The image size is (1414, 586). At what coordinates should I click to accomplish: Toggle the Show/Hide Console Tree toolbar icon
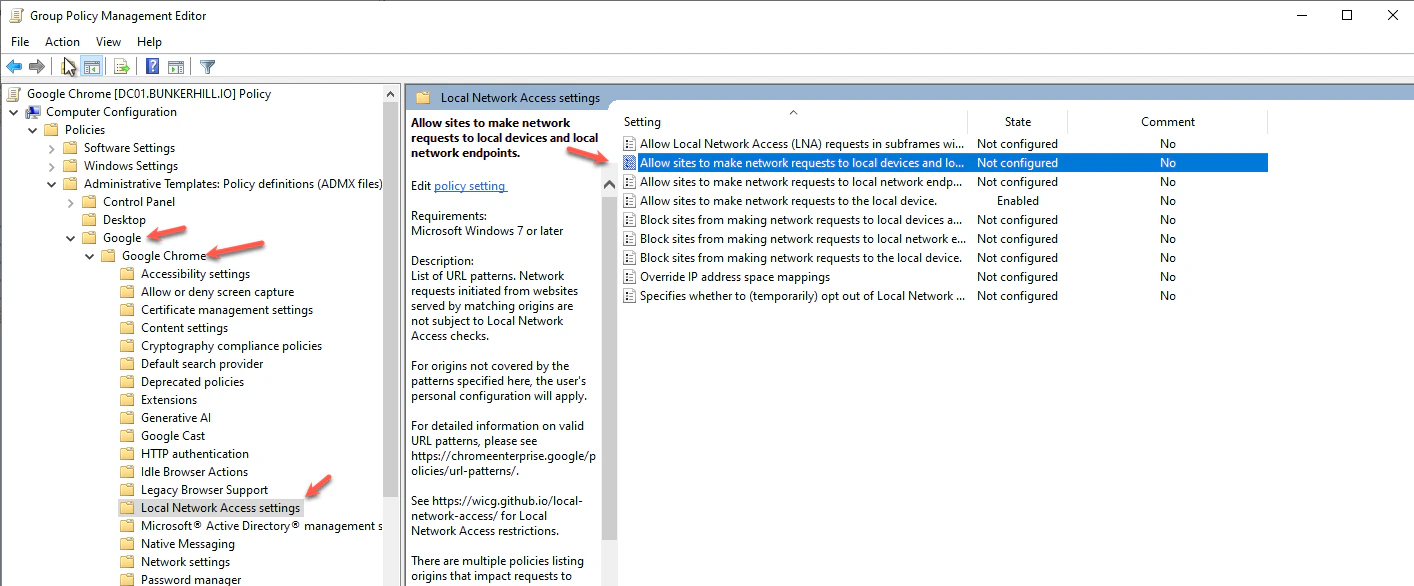[x=92, y=67]
